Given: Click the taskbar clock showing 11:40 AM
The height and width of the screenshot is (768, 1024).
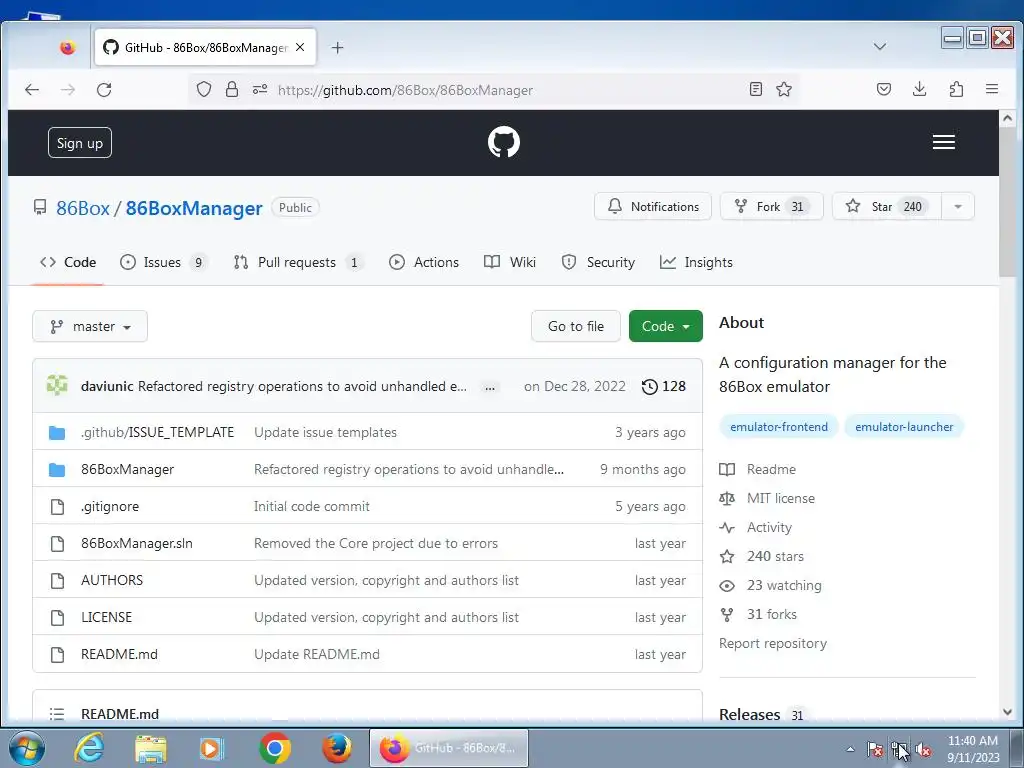Looking at the screenshot, I should [x=972, y=749].
